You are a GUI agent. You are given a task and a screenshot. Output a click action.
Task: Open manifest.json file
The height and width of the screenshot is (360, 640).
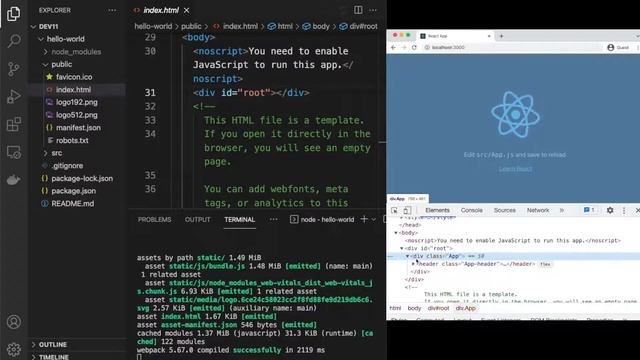click(x=78, y=128)
